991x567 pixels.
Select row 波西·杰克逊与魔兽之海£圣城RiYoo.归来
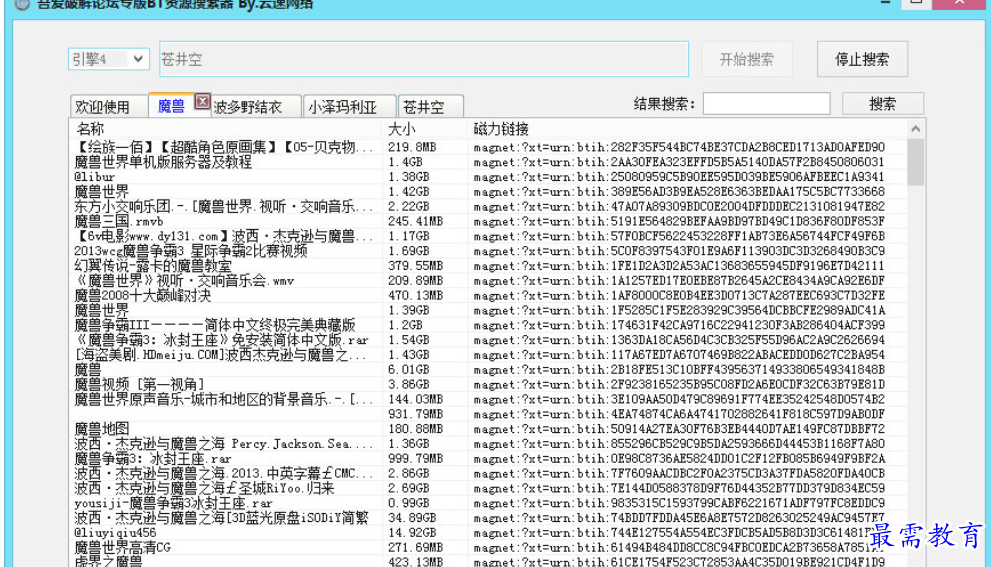click(x=487, y=489)
